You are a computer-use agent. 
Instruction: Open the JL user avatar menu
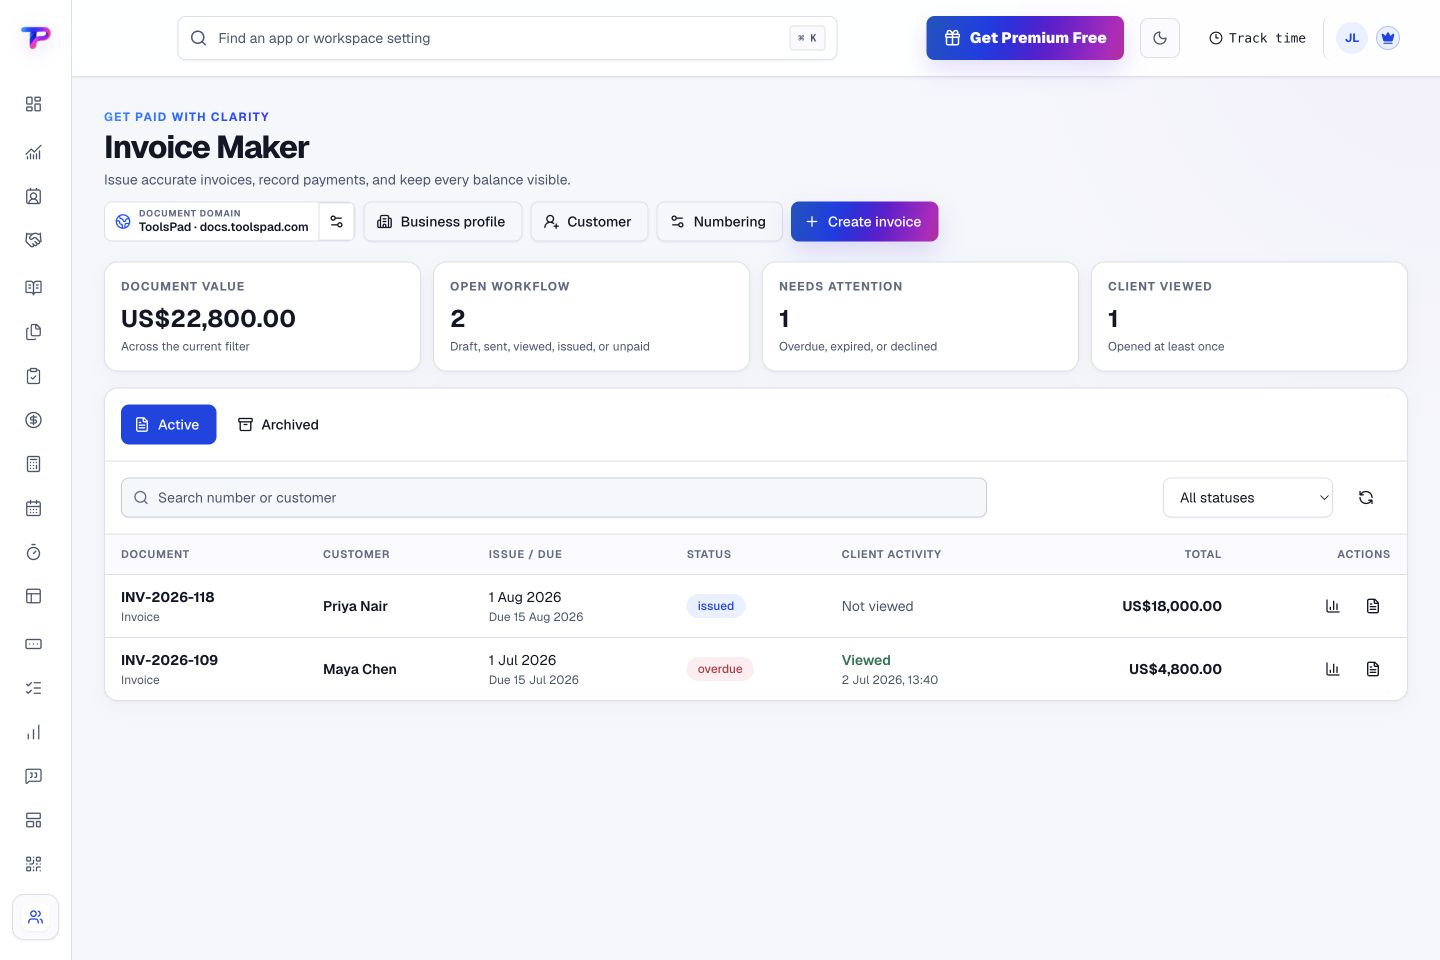tap(1352, 38)
